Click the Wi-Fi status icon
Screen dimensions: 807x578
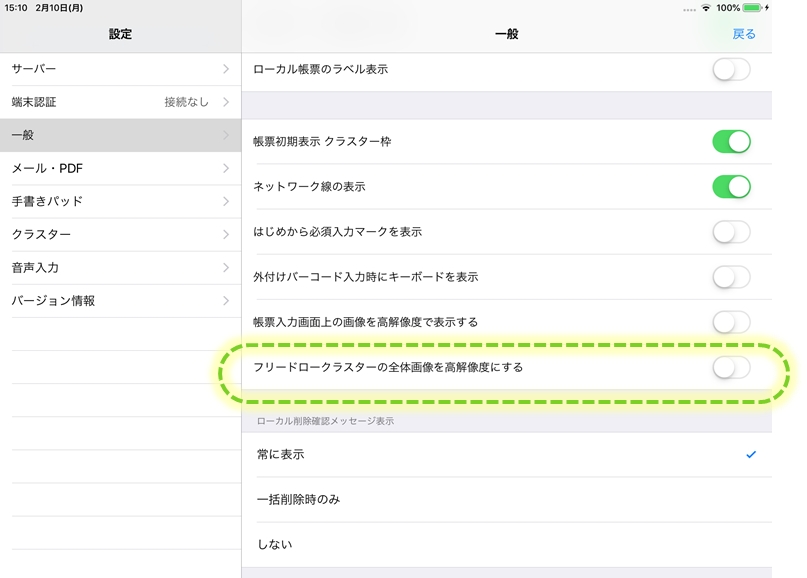click(706, 8)
